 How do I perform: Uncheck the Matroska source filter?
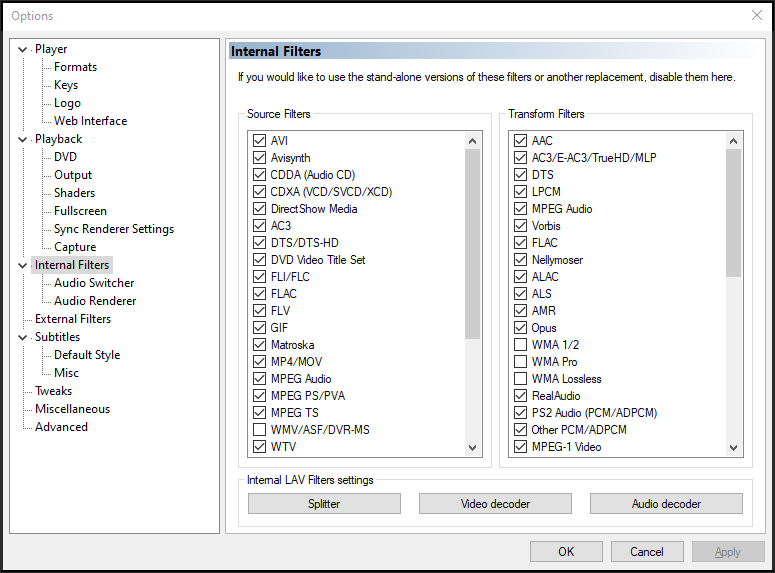pyautogui.click(x=260, y=345)
